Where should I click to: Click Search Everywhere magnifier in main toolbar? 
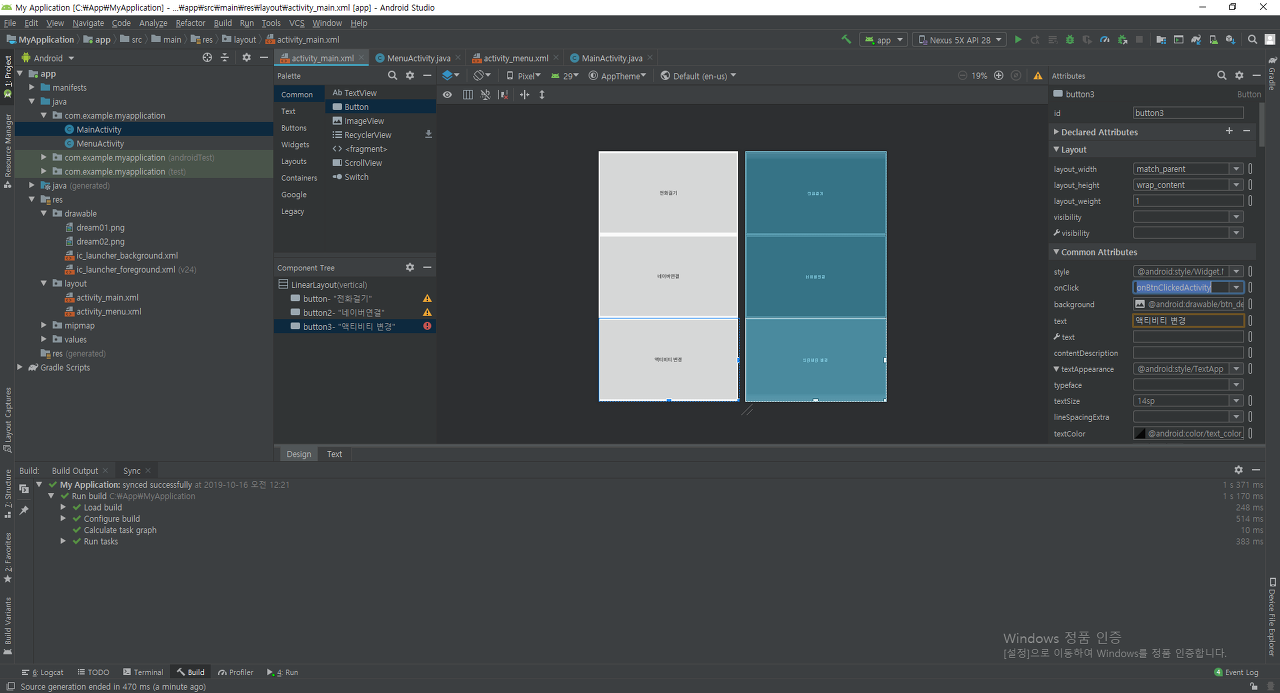pos(1252,40)
